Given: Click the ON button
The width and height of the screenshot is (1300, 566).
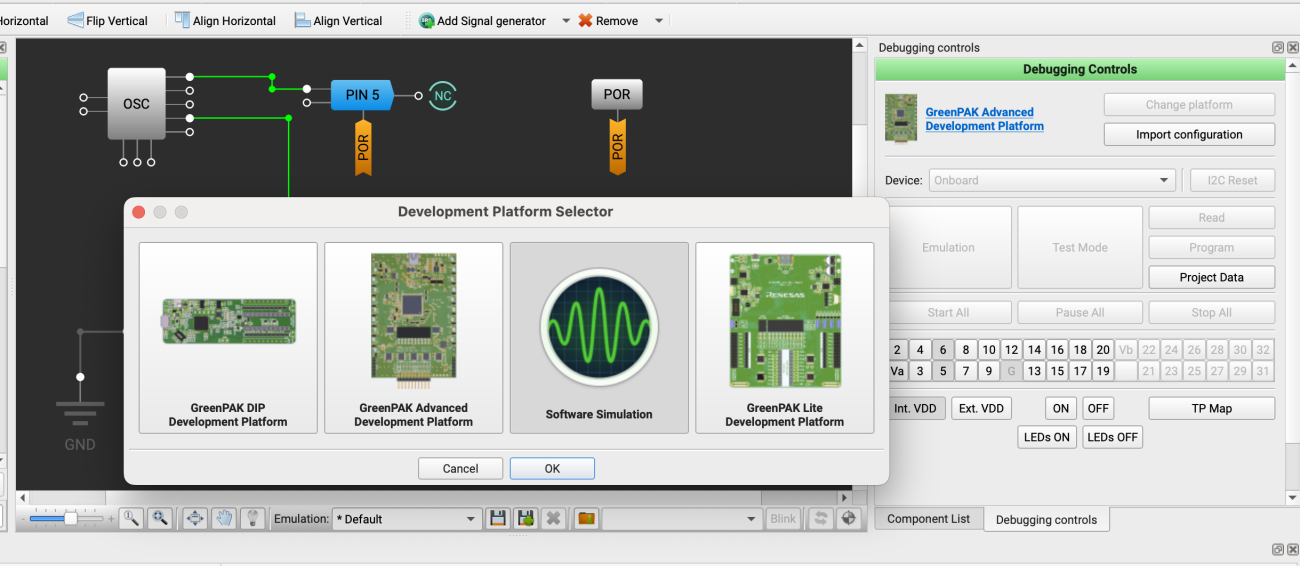Looking at the screenshot, I should point(1061,408).
